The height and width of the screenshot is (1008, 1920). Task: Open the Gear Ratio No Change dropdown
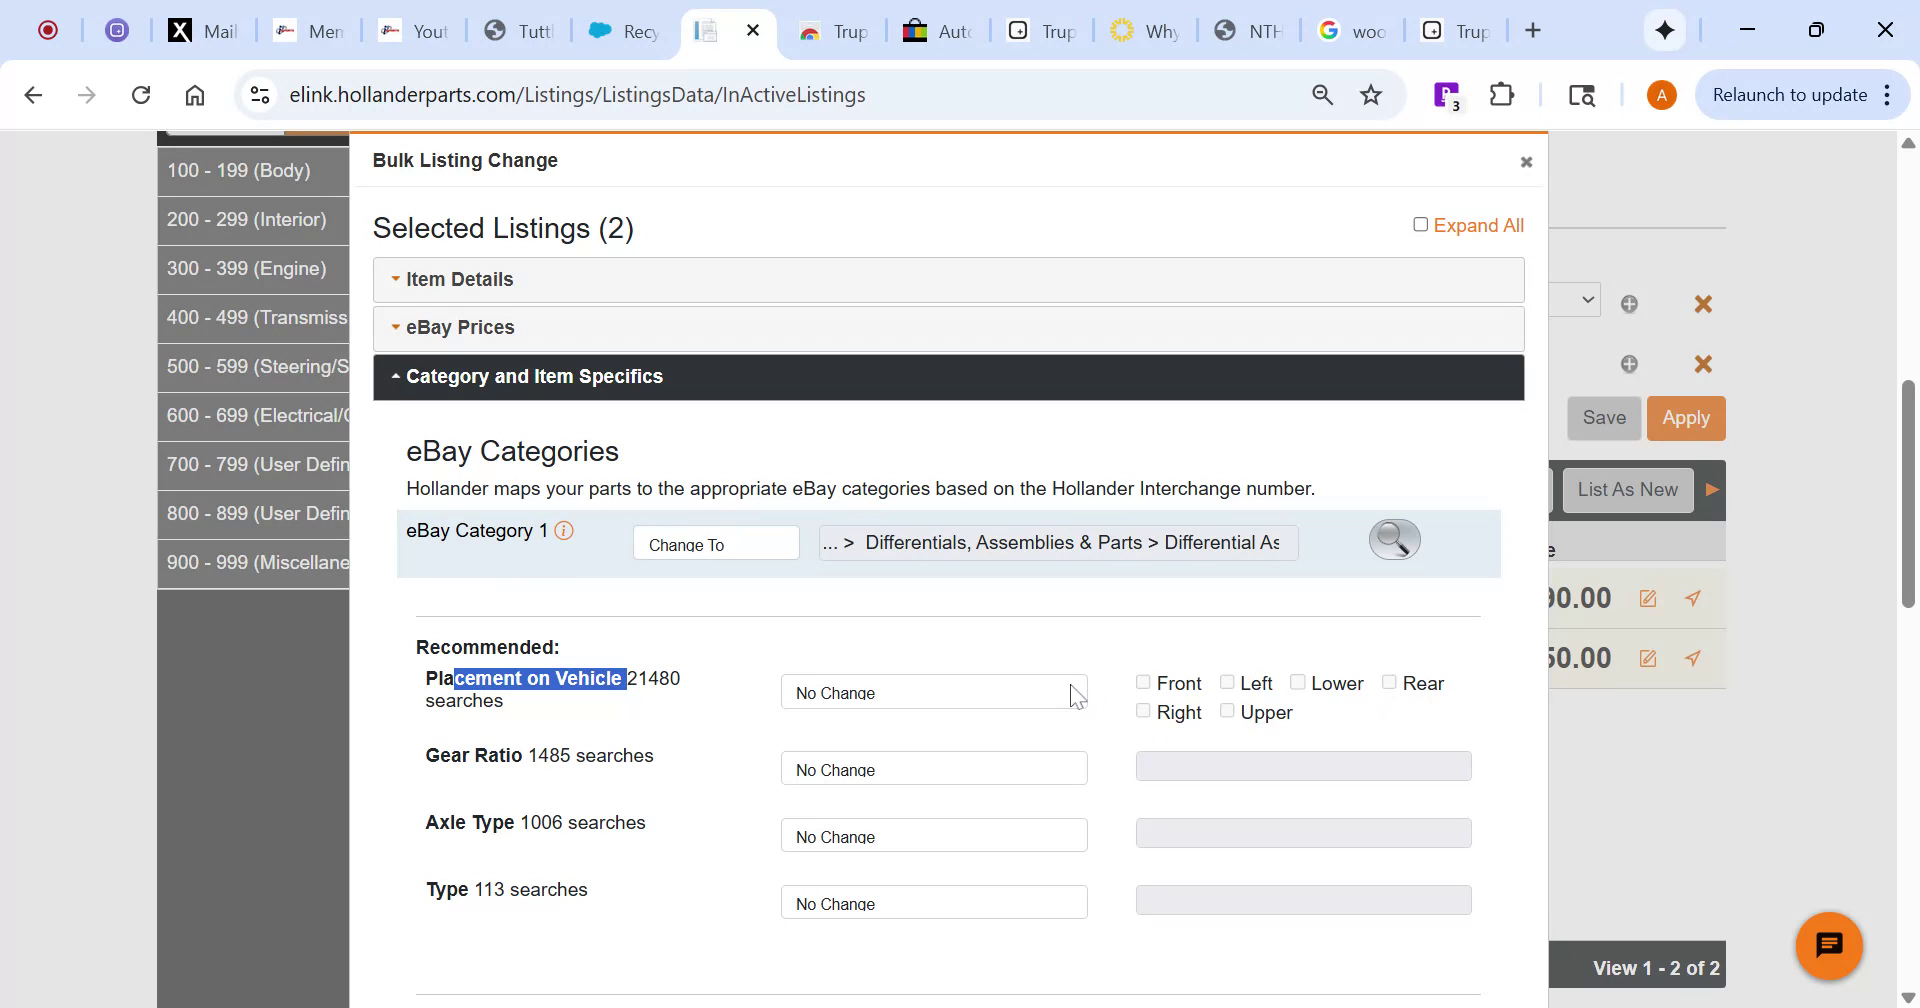[x=933, y=769]
